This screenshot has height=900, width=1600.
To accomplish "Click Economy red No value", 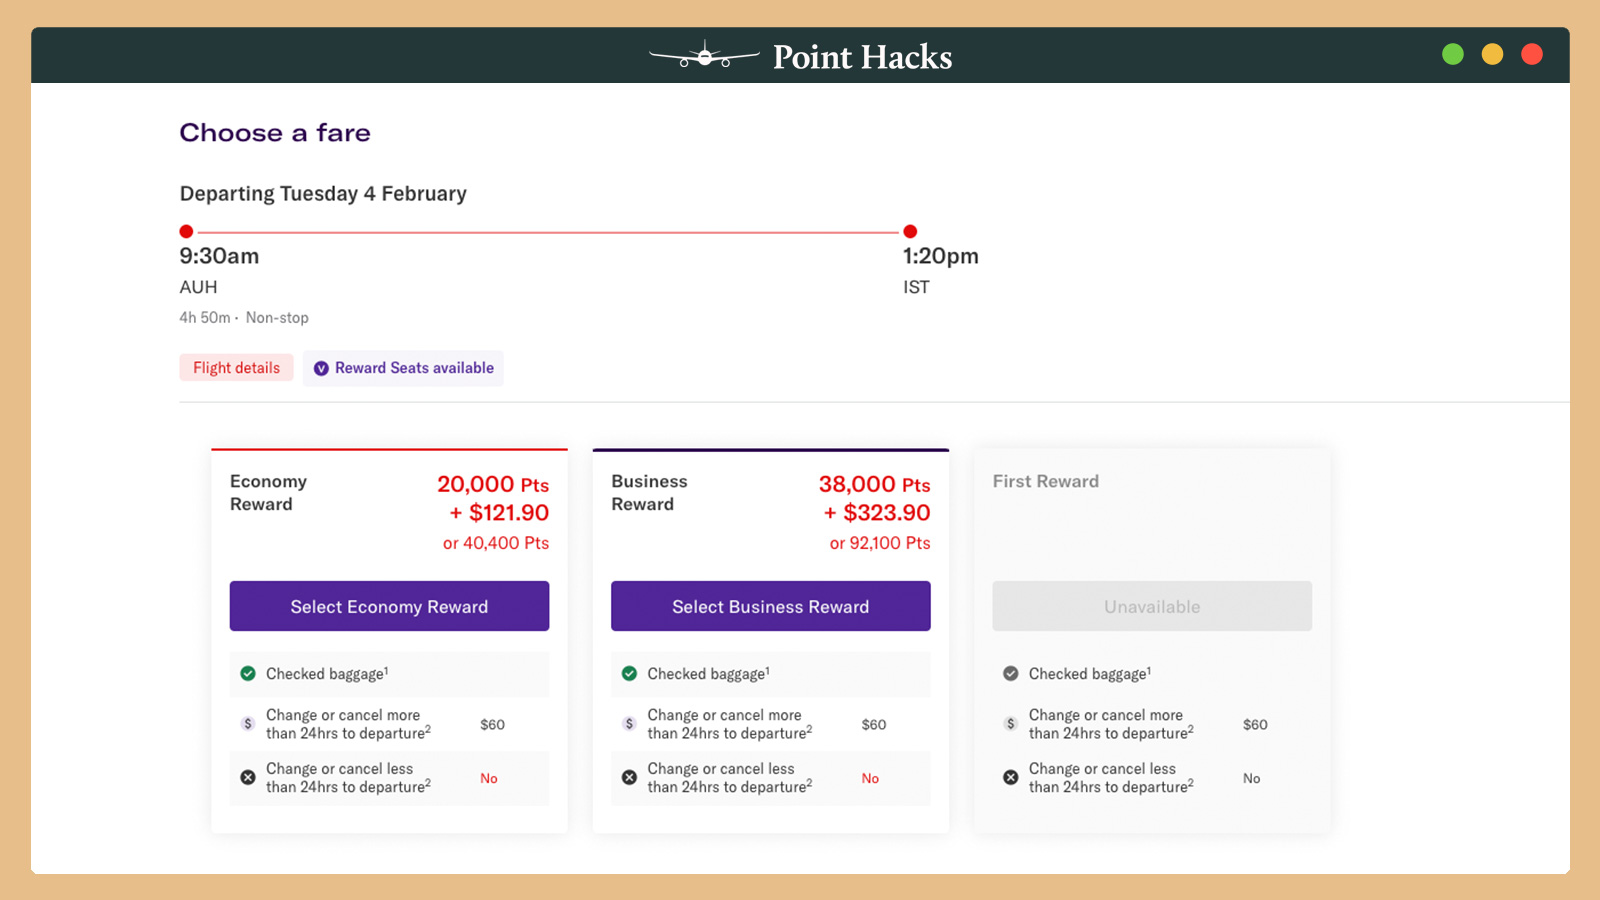I will pyautogui.click(x=489, y=778).
